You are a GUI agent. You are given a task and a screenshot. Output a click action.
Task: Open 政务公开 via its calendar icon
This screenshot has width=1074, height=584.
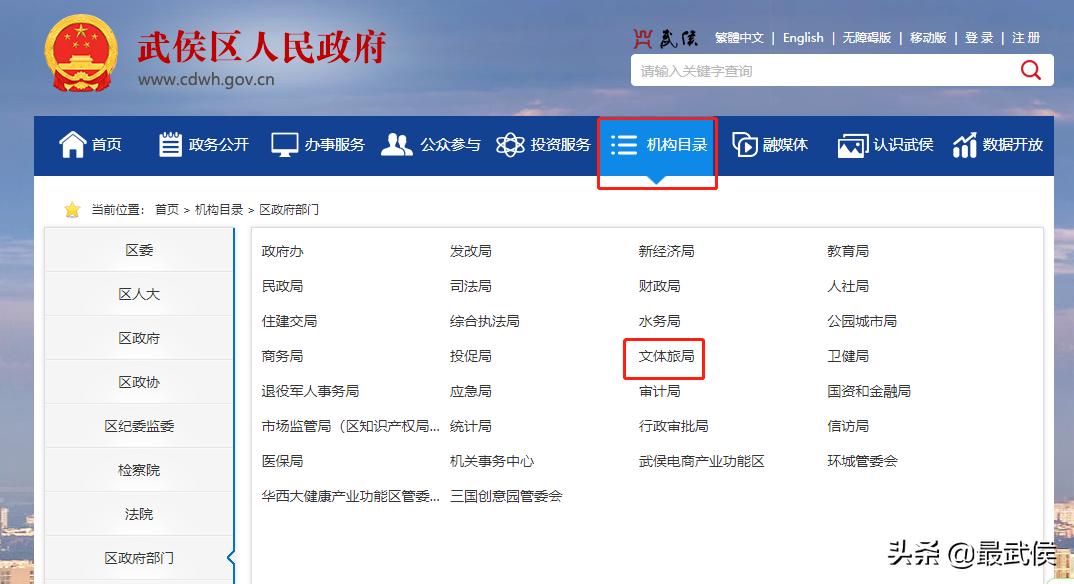(169, 143)
